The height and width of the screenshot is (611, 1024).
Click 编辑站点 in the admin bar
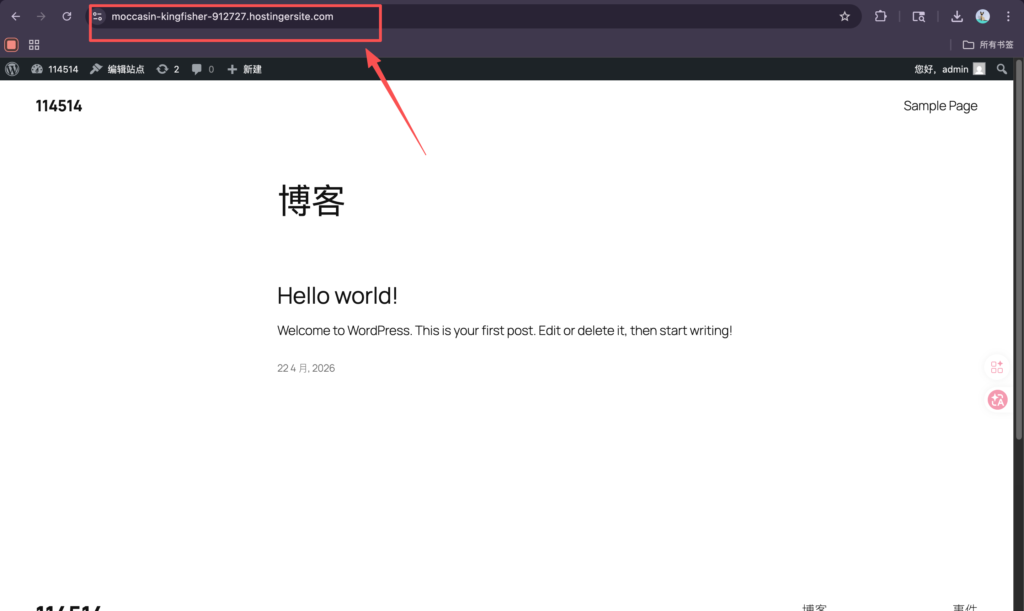(117, 69)
